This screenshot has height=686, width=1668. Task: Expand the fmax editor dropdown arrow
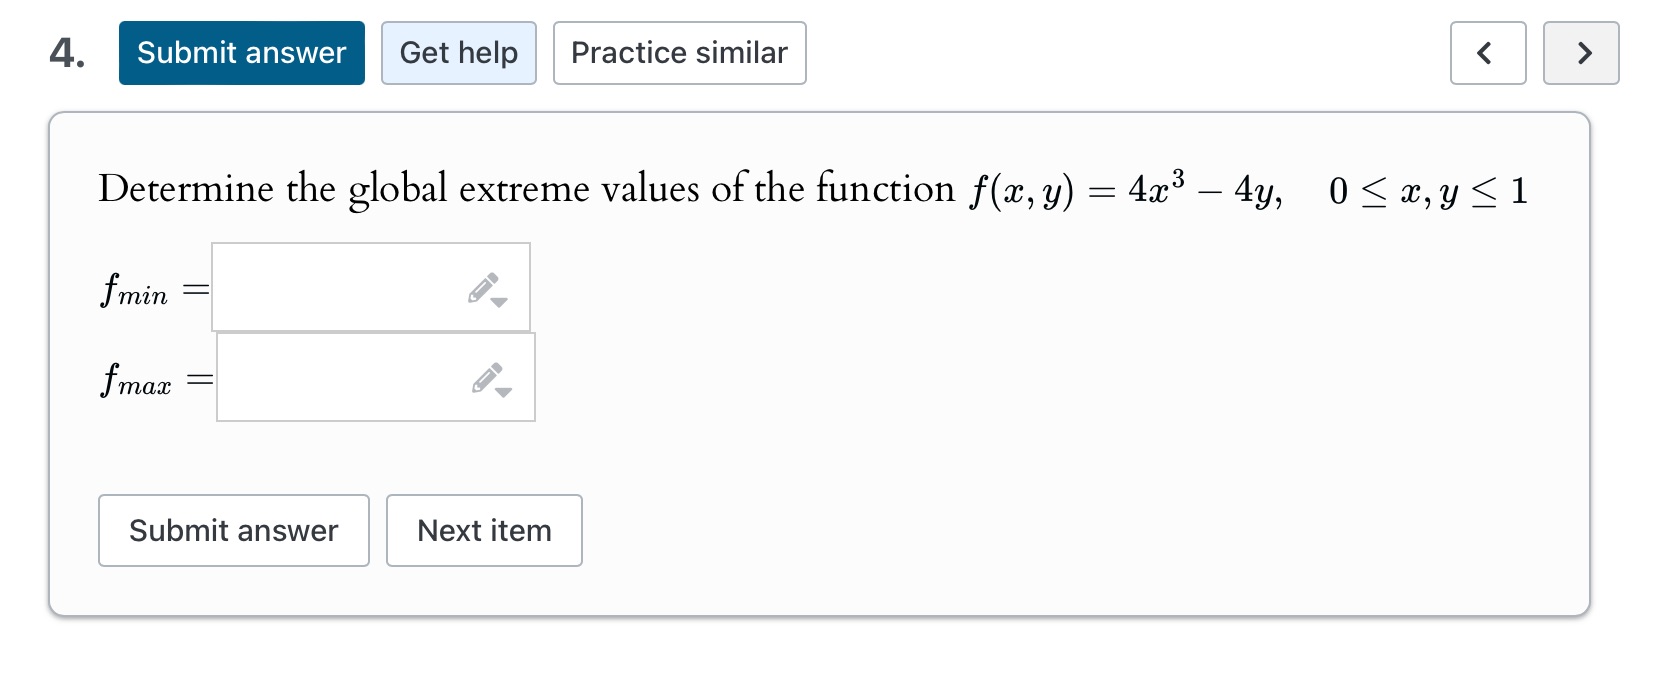tap(501, 392)
